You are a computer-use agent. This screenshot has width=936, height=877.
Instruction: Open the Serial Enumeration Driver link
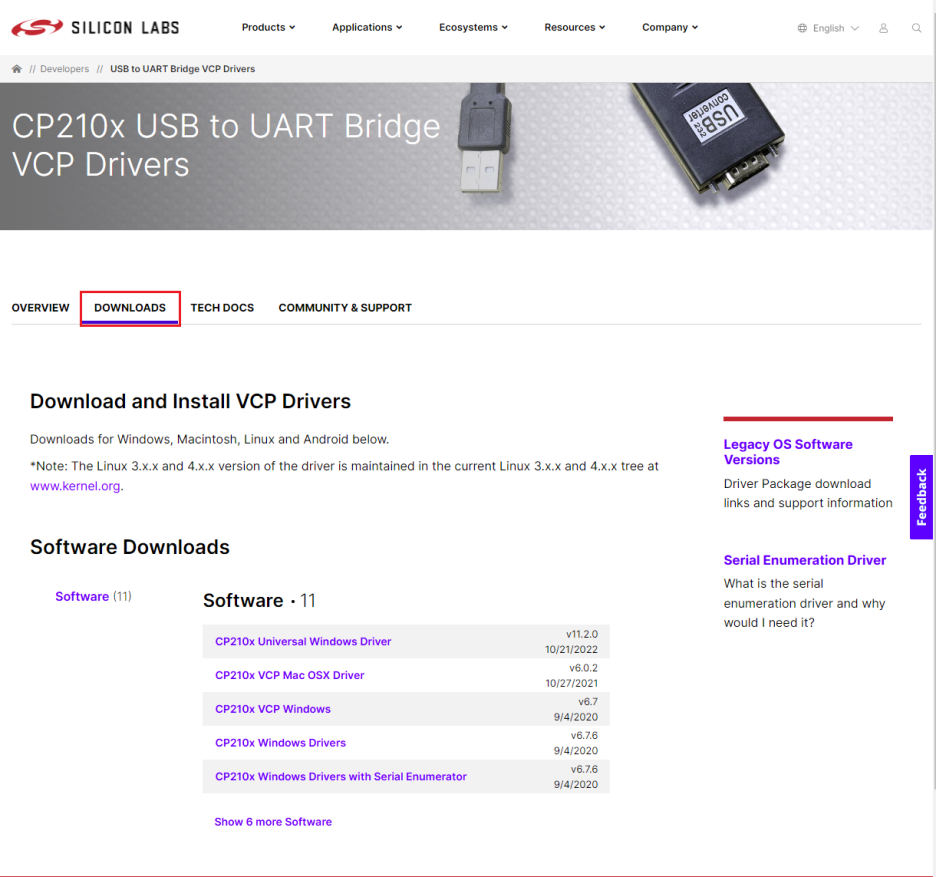click(805, 560)
